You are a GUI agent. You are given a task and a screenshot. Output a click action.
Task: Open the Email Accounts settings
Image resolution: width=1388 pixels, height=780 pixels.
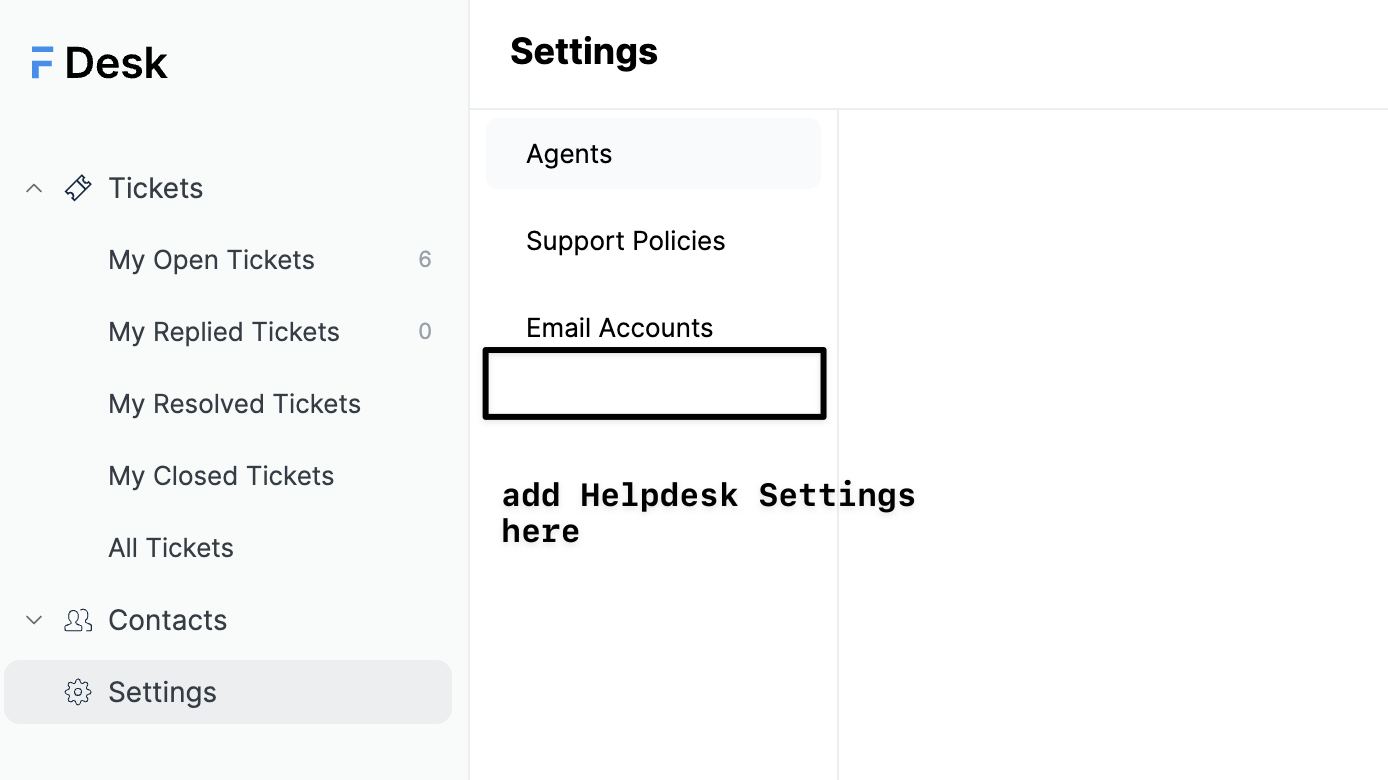coord(619,327)
